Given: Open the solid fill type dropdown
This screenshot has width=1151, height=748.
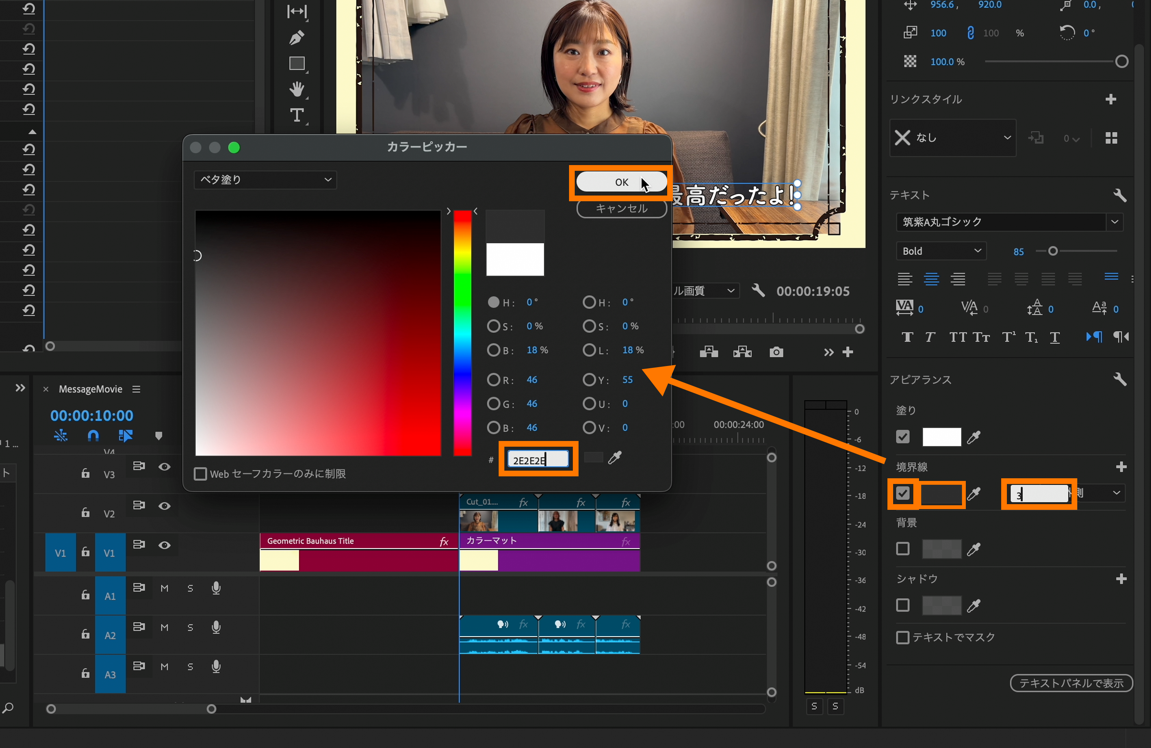Looking at the screenshot, I should pyautogui.click(x=265, y=180).
